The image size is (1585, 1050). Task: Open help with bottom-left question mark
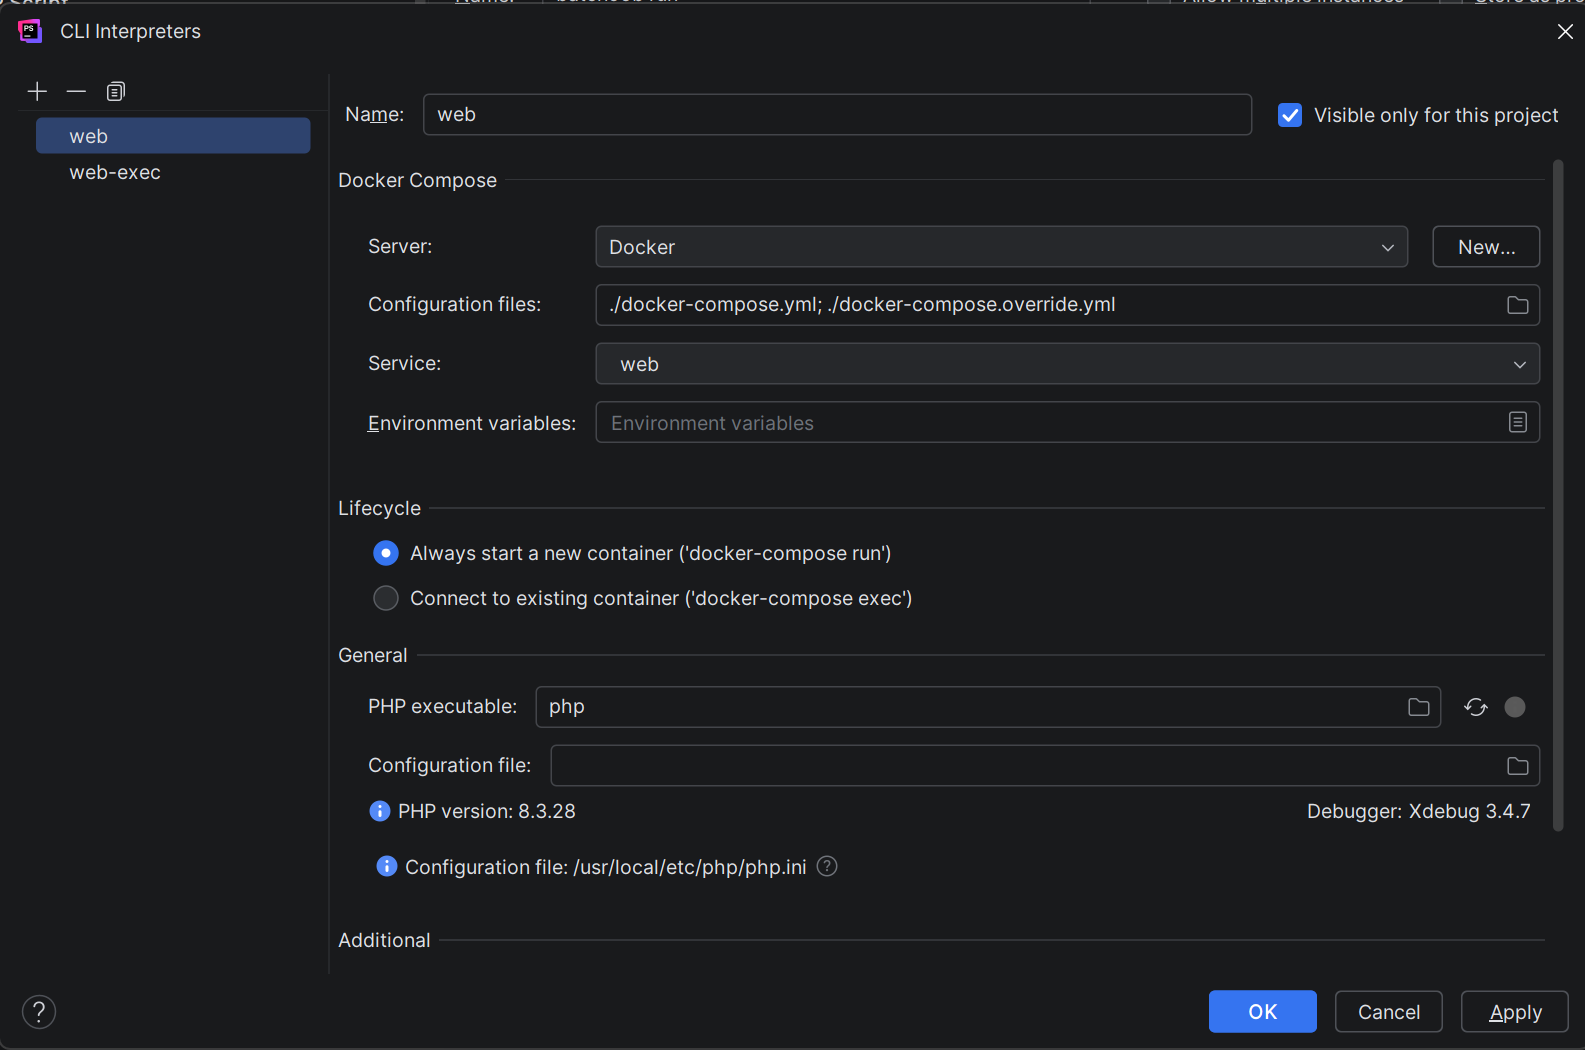click(x=39, y=1012)
